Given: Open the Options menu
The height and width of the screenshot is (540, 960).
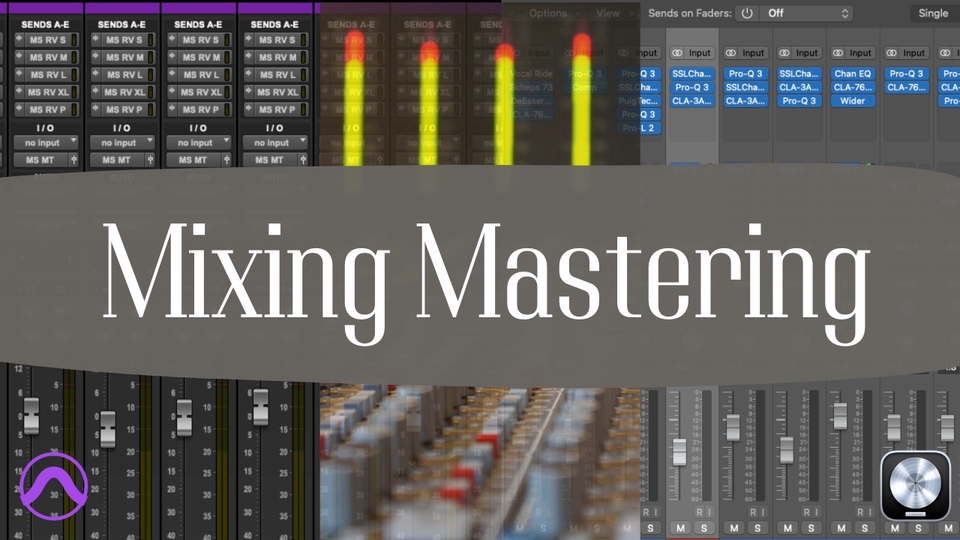Looking at the screenshot, I should pos(548,14).
